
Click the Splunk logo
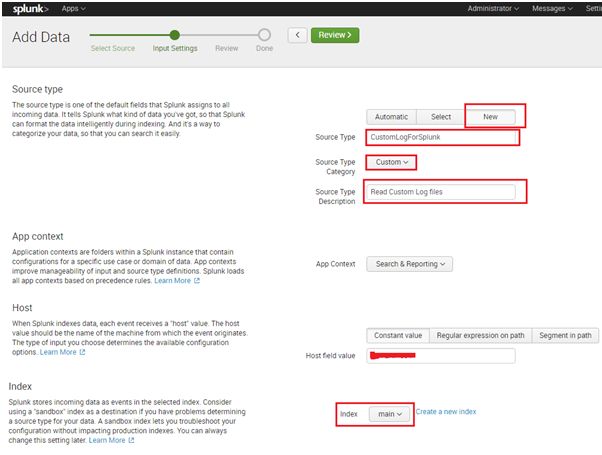30,8
